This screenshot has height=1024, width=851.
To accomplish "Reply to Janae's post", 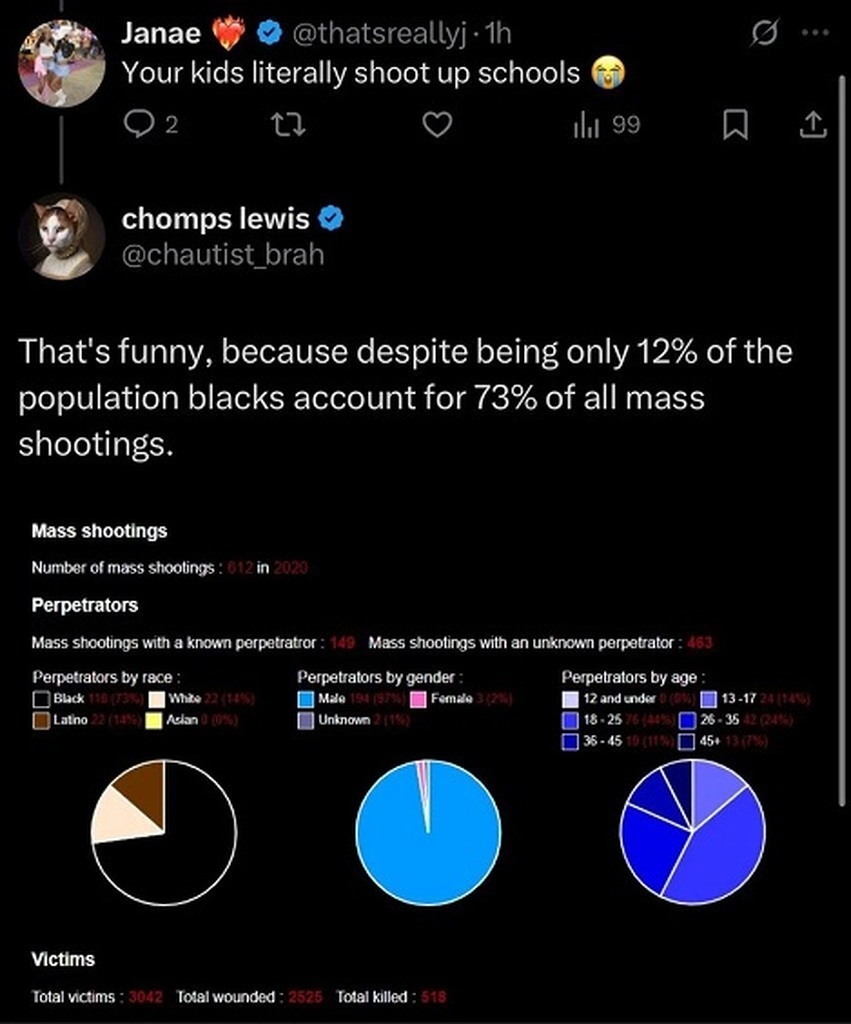I will (x=137, y=124).
